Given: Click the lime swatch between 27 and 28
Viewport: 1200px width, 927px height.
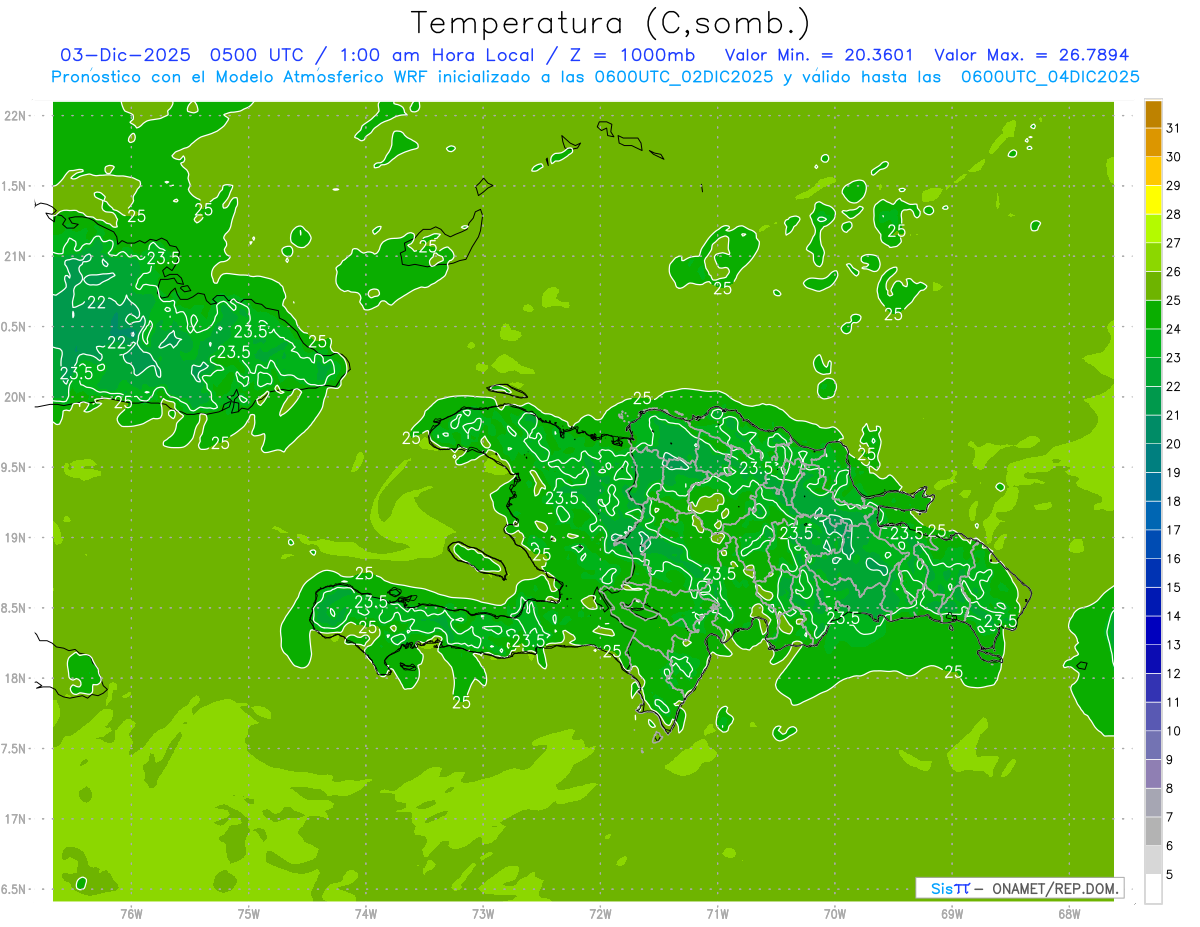Looking at the screenshot, I should coord(1153,229).
